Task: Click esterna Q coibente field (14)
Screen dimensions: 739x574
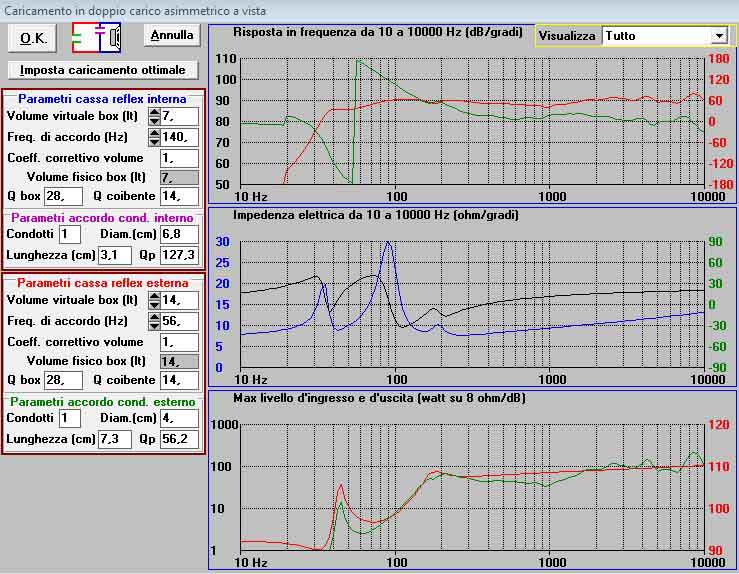Action: 180,380
